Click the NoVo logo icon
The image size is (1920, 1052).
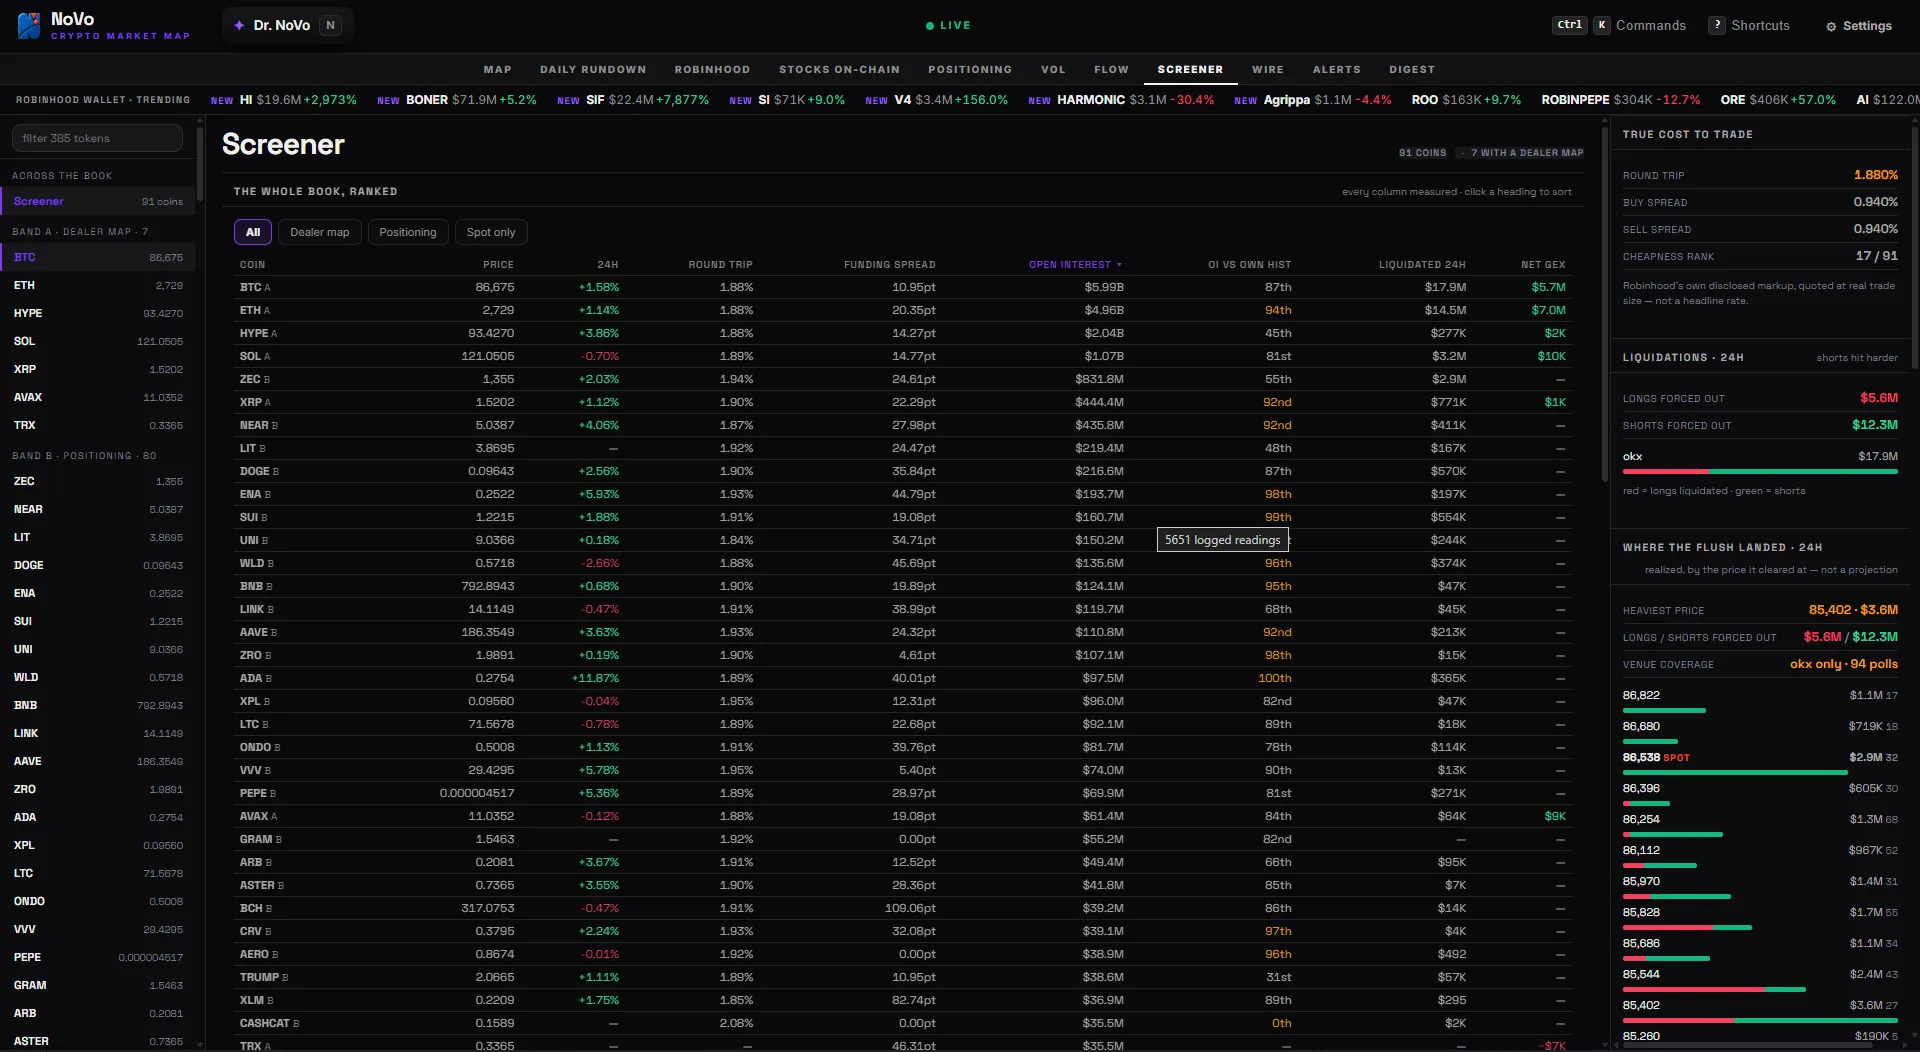pyautogui.click(x=29, y=25)
